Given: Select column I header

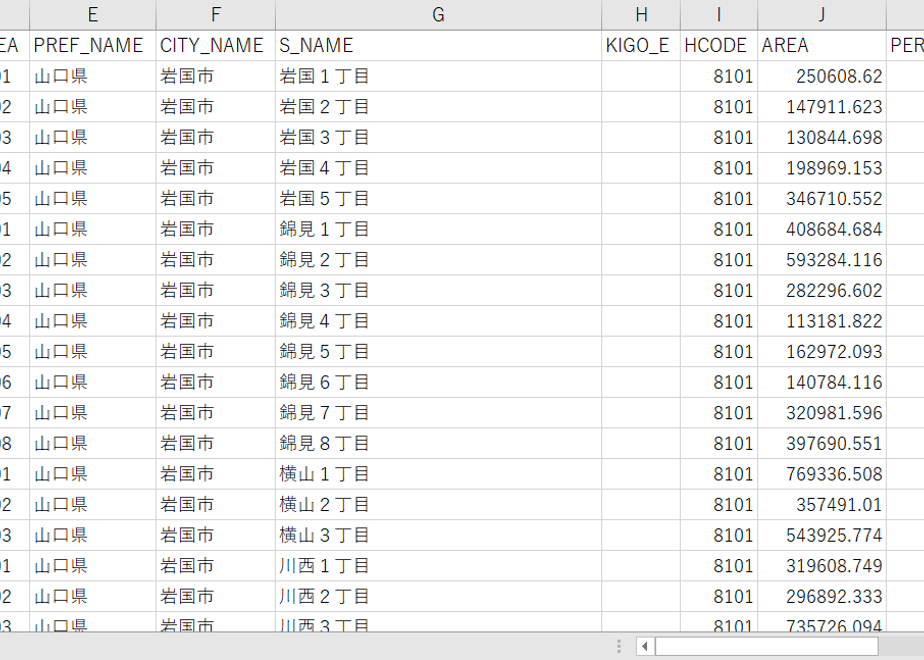Looking at the screenshot, I should coord(719,15).
